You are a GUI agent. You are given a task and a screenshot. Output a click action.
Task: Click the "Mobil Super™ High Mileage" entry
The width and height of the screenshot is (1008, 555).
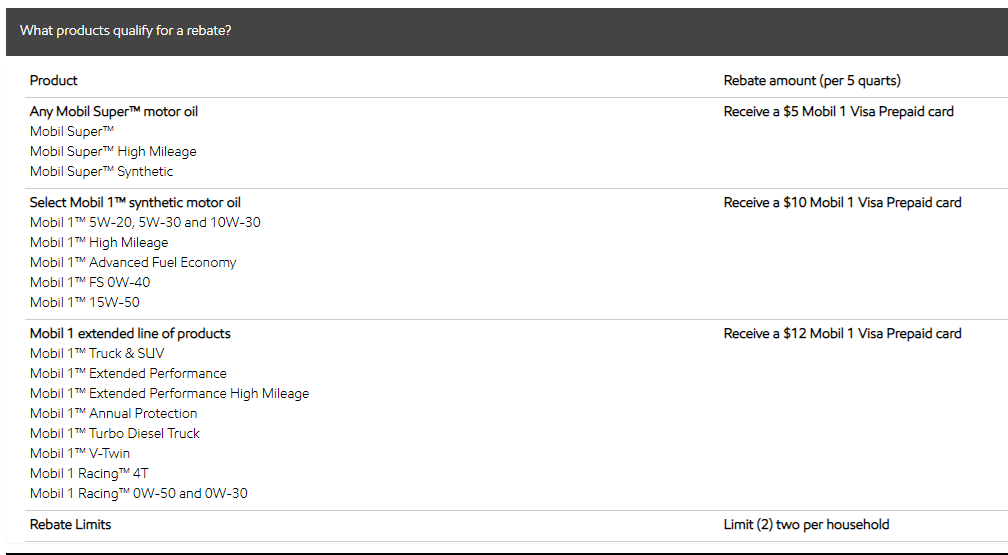click(x=113, y=152)
